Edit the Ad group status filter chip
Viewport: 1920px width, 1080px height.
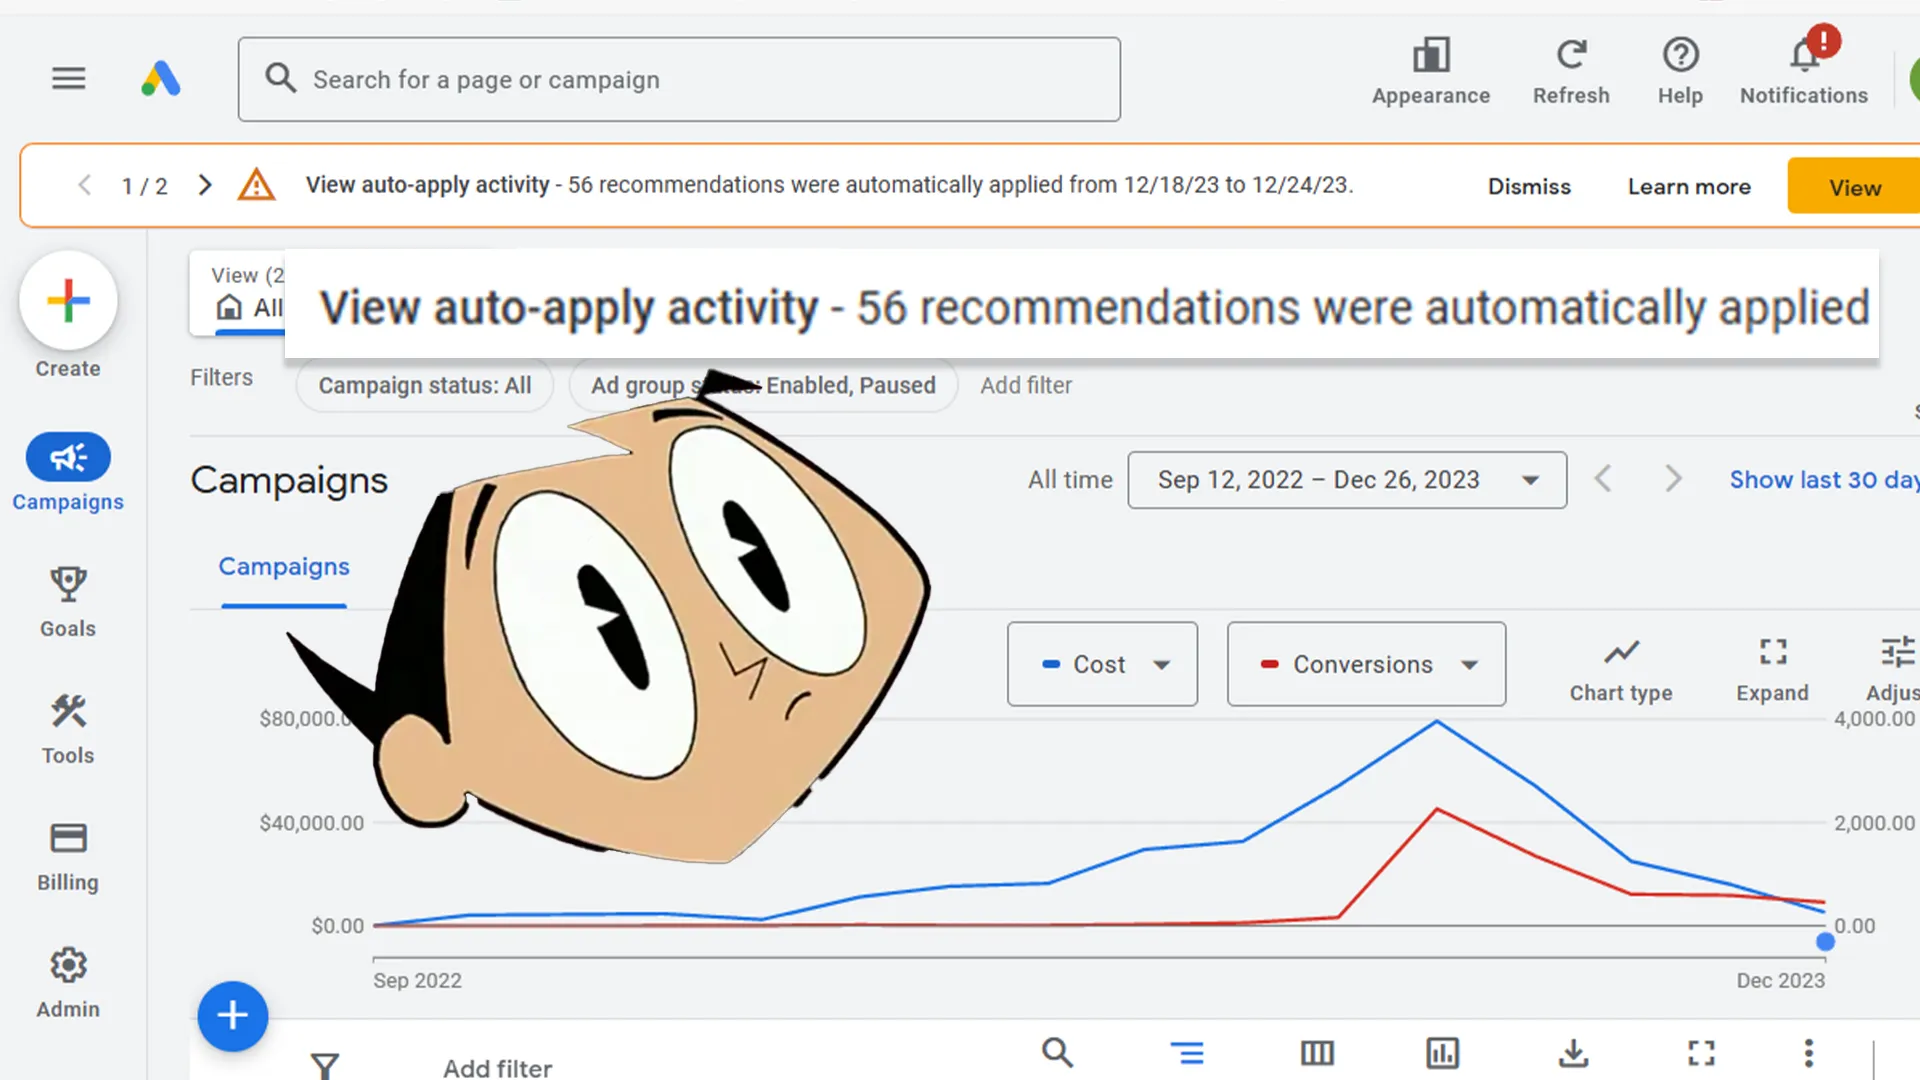(763, 385)
